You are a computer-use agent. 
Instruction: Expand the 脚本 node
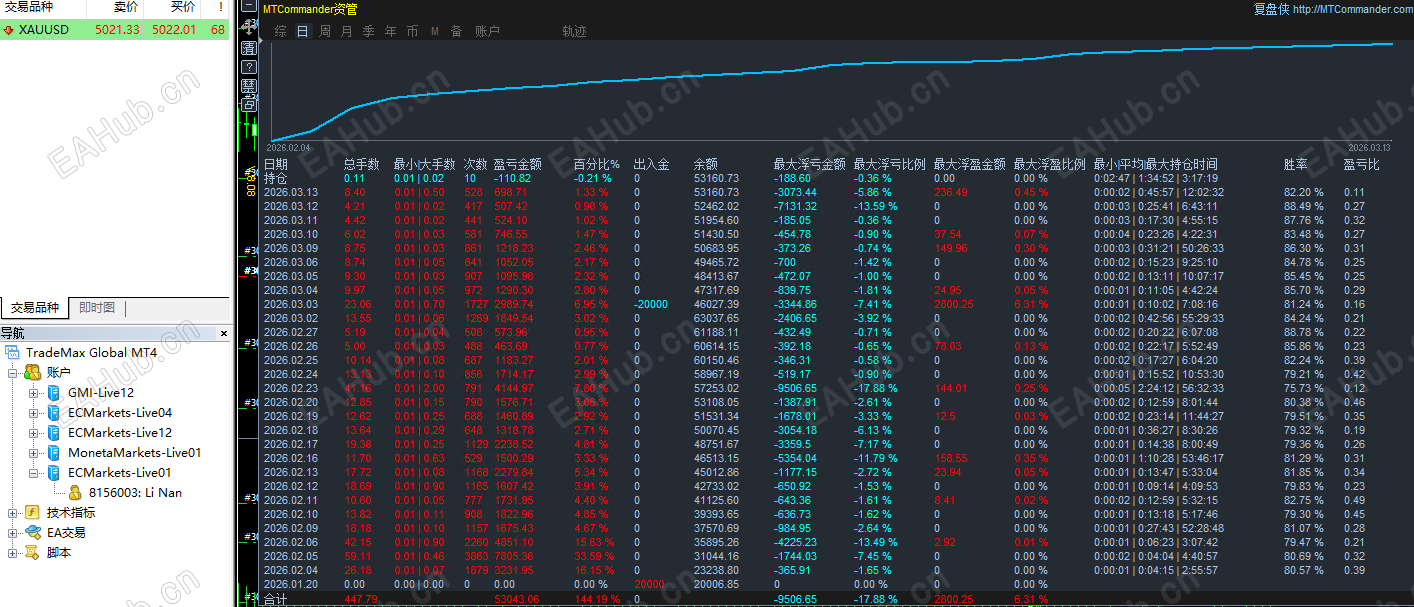(x=13, y=553)
